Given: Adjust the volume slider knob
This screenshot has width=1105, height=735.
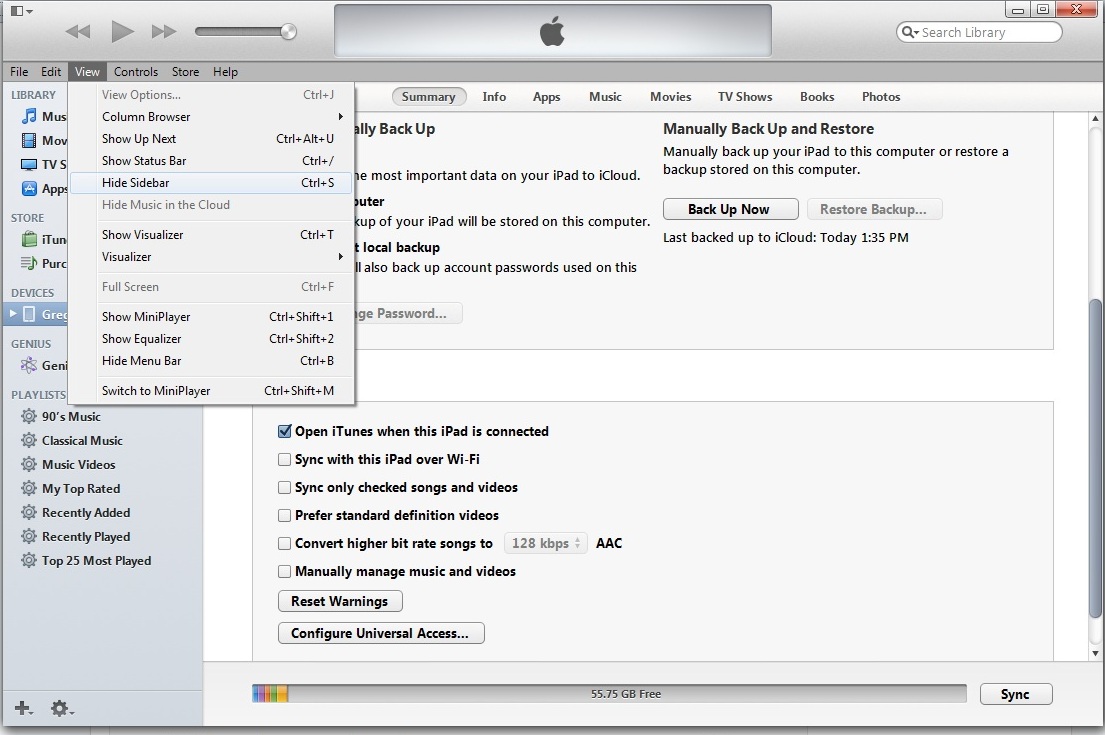Looking at the screenshot, I should pyautogui.click(x=288, y=31).
